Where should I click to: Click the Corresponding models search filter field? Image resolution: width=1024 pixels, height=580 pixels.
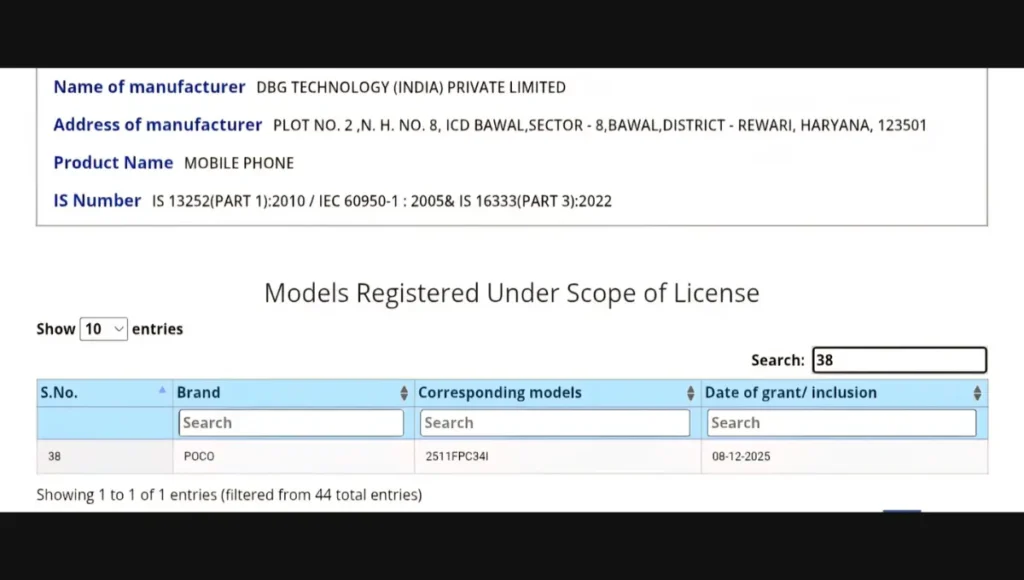point(554,423)
